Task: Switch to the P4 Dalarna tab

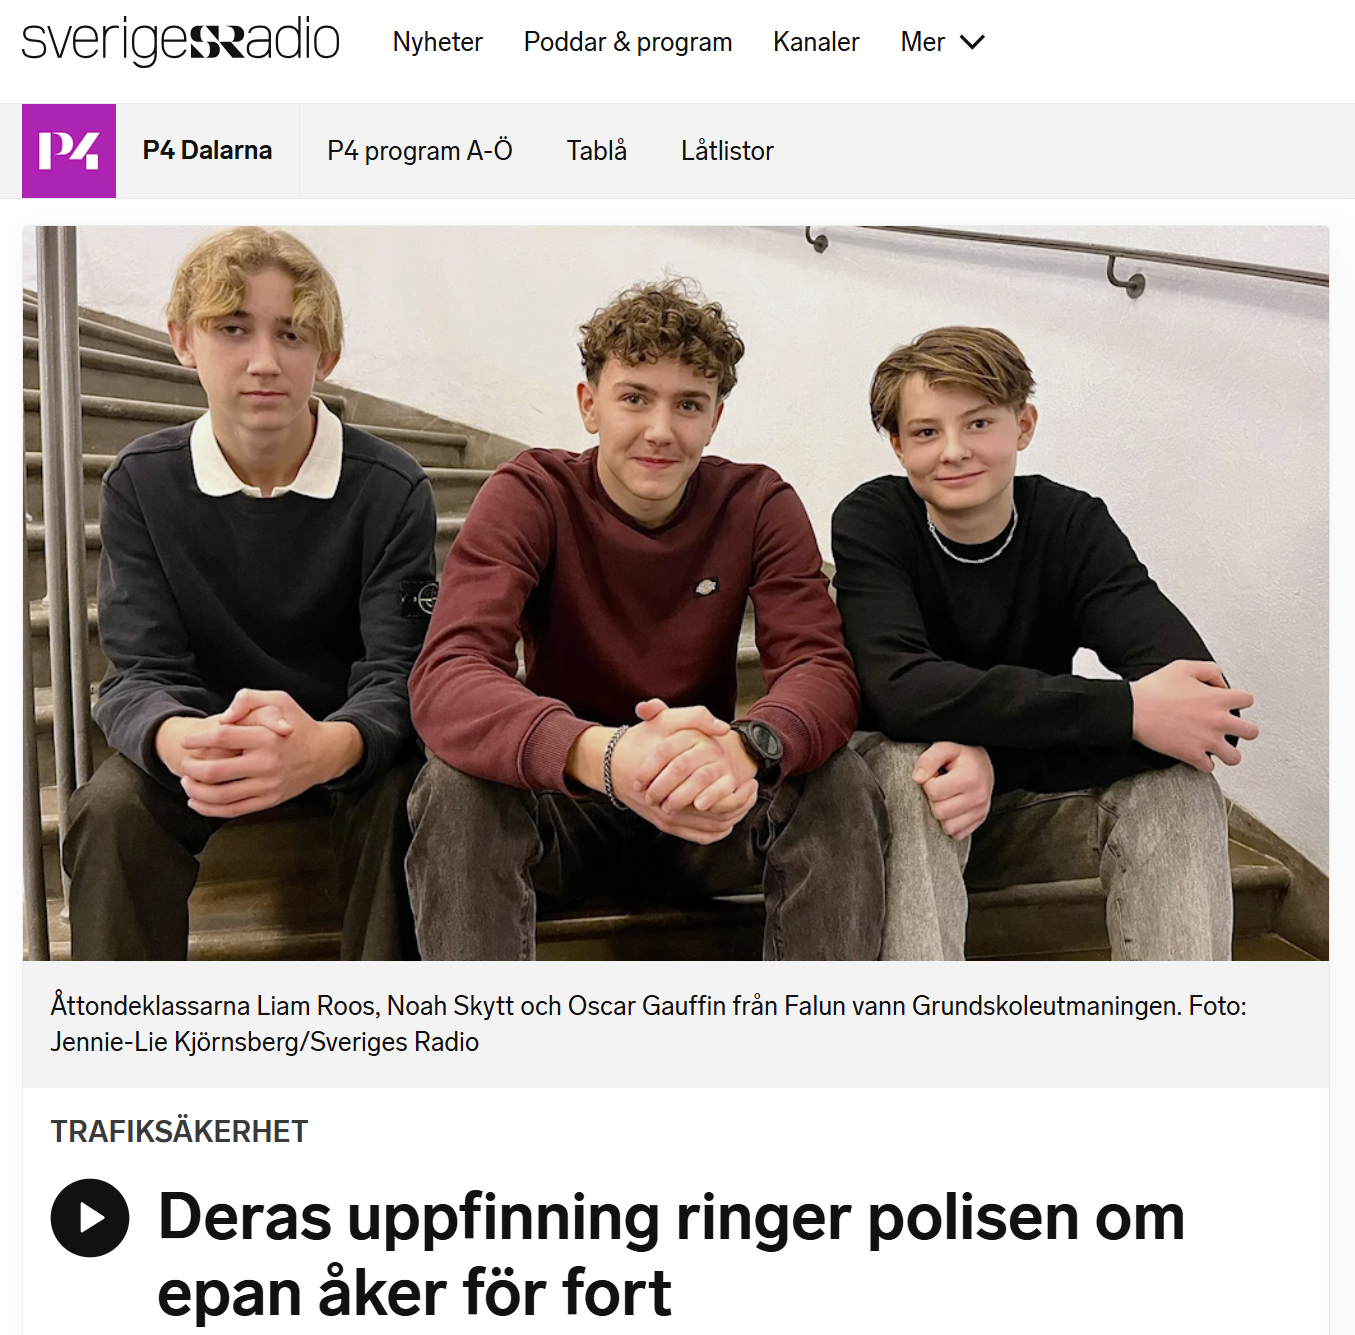Action: tap(207, 151)
